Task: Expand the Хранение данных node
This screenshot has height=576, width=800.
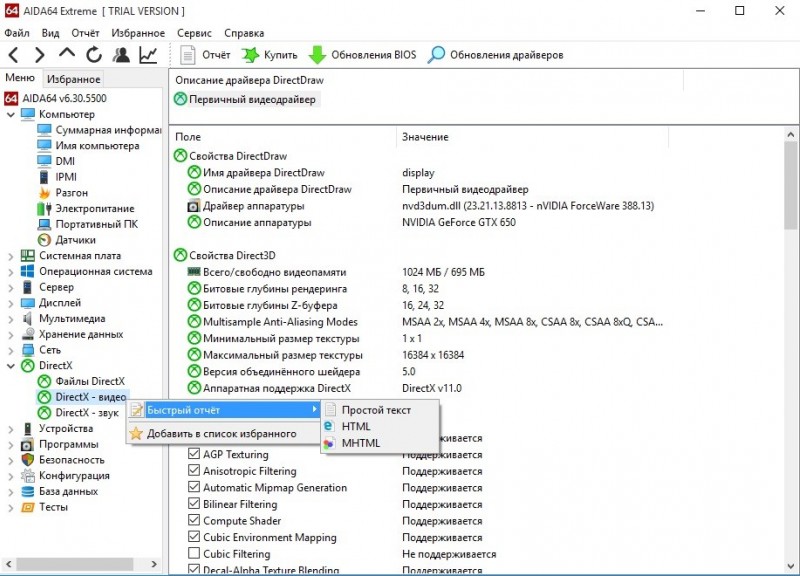Action: pyautogui.click(x=11, y=335)
